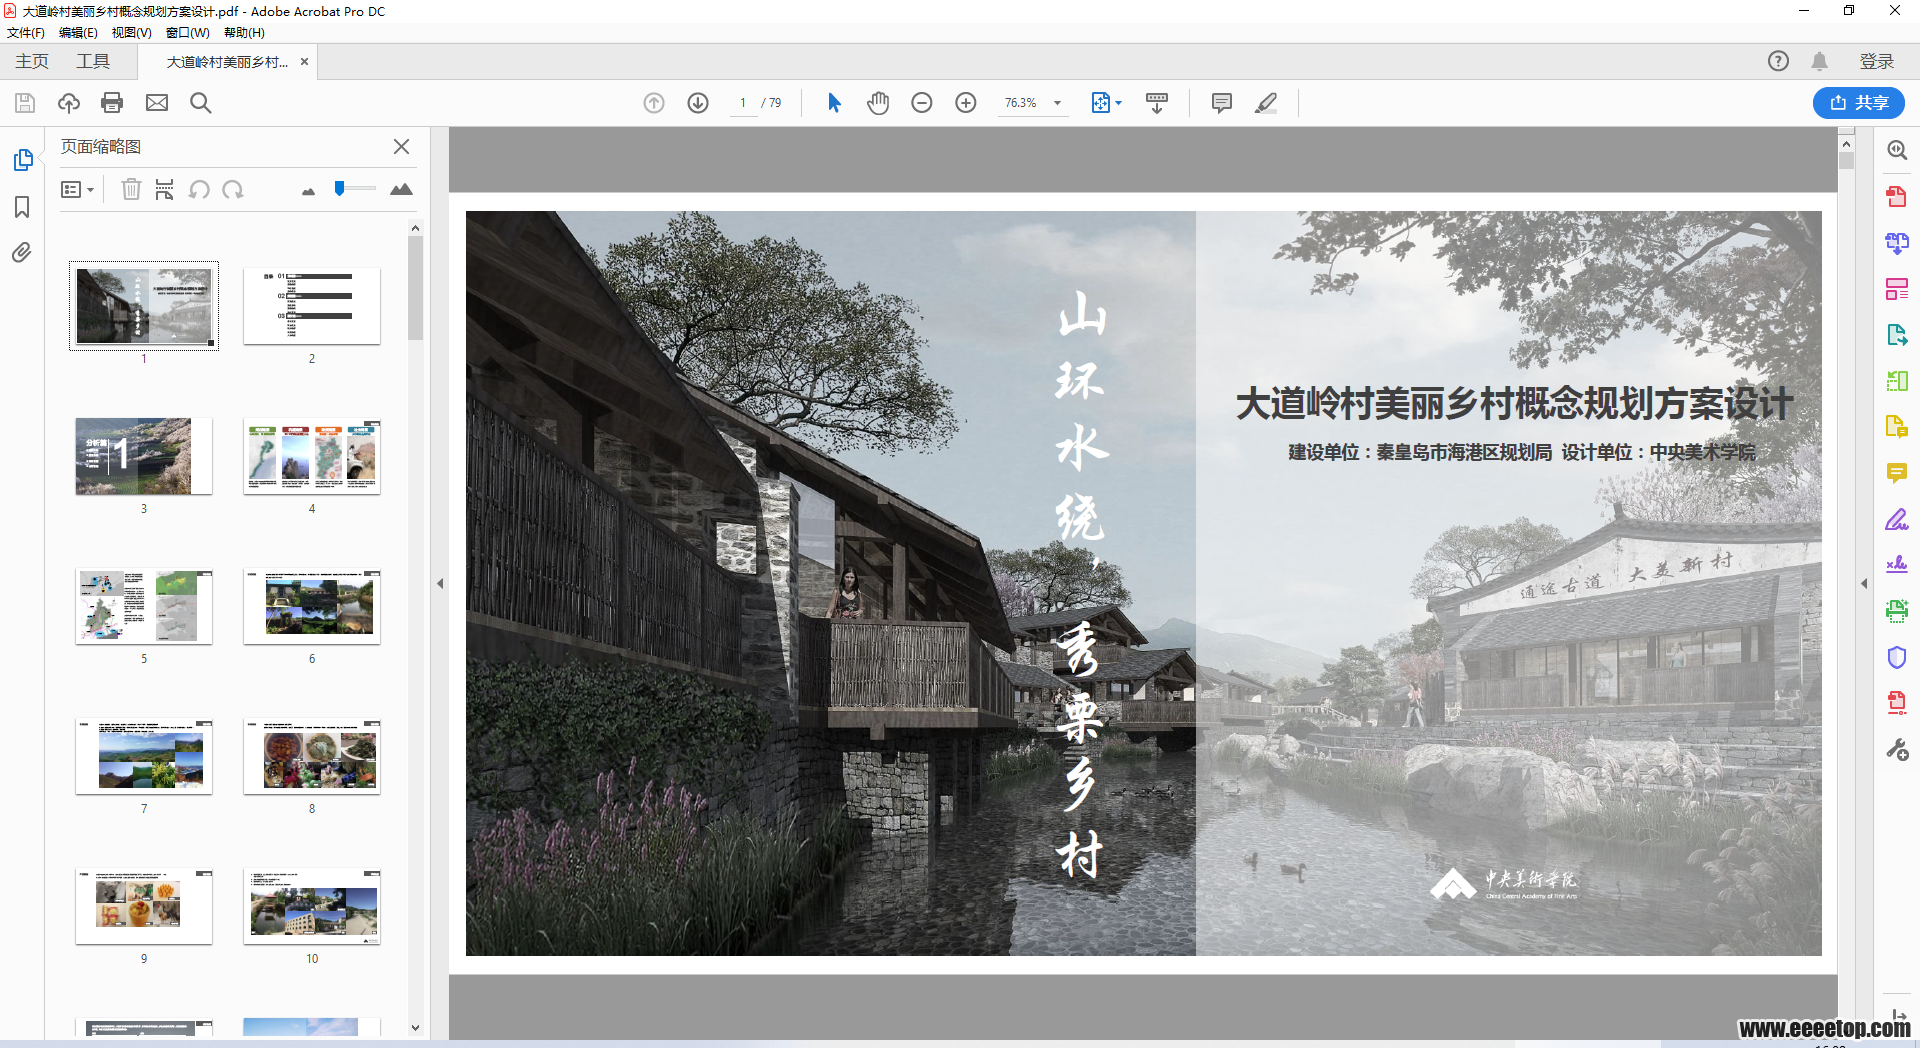The image size is (1920, 1048).
Task: Rotate page counterclockwise in thumbnails panel
Action: click(x=199, y=189)
